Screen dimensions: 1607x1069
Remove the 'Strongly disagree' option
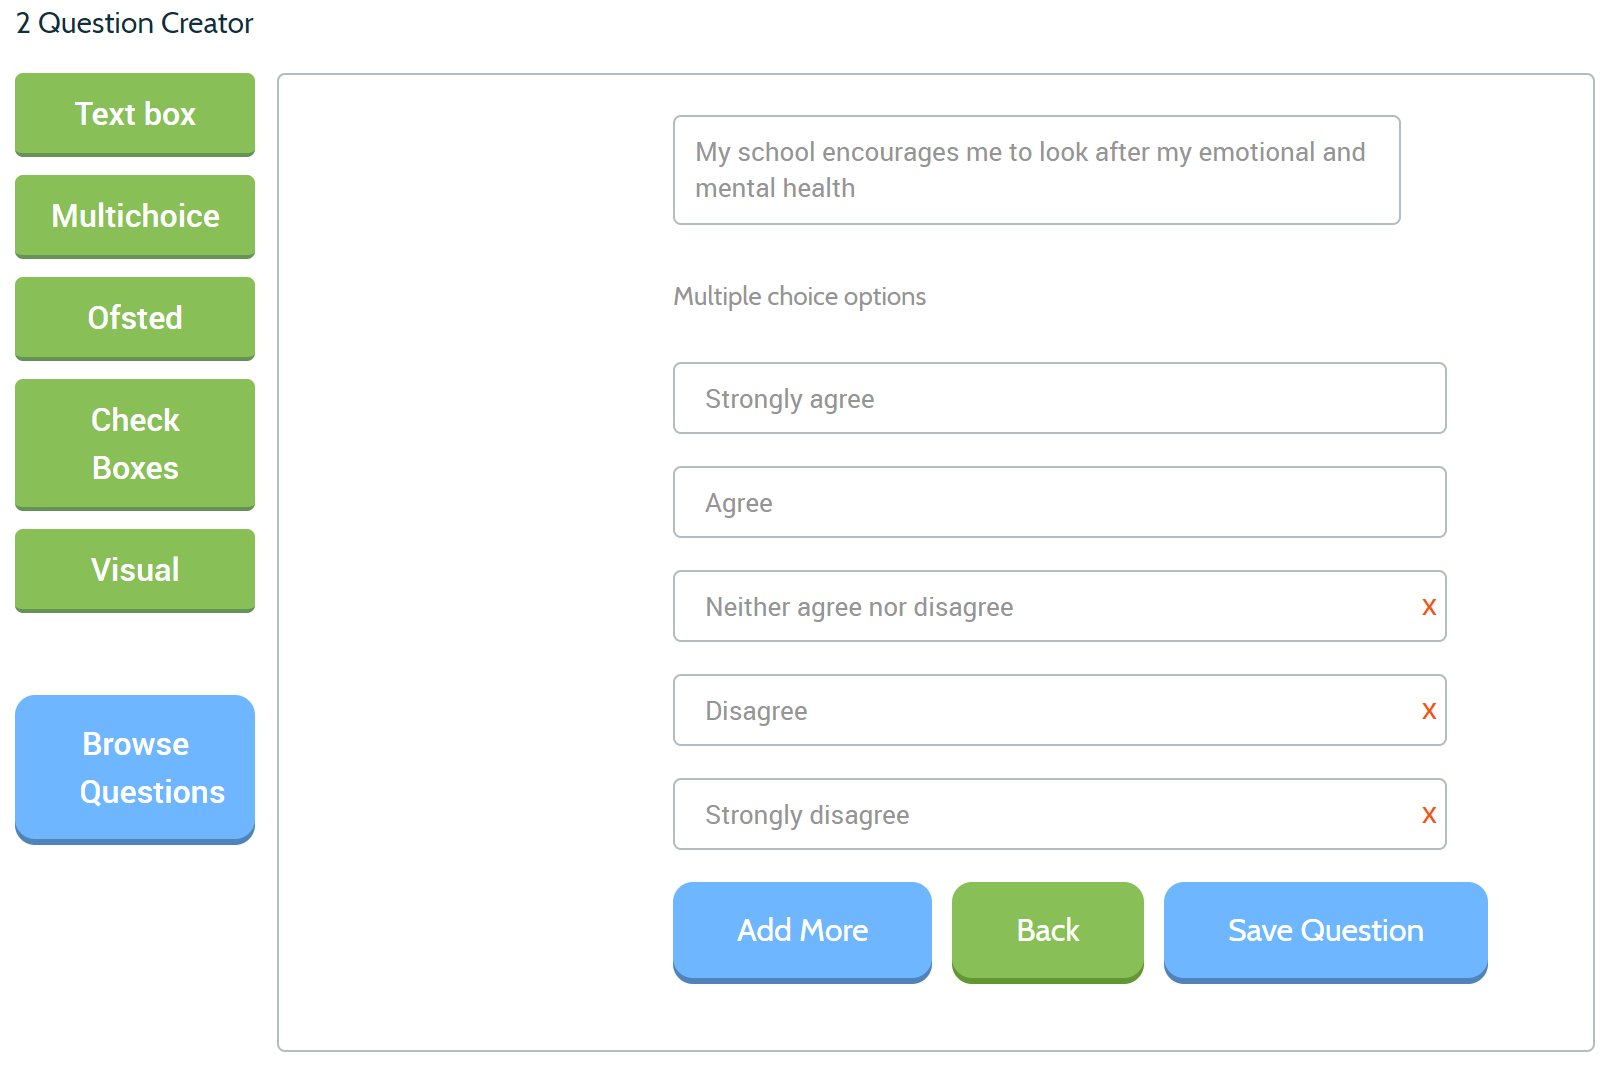click(x=1429, y=815)
